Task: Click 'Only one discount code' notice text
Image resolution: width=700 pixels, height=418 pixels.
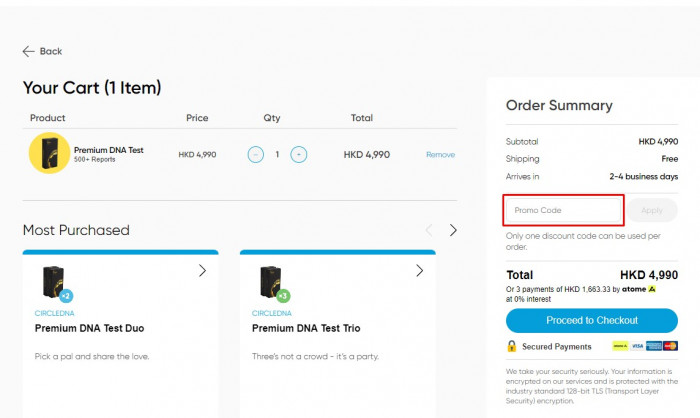Action: (583, 241)
